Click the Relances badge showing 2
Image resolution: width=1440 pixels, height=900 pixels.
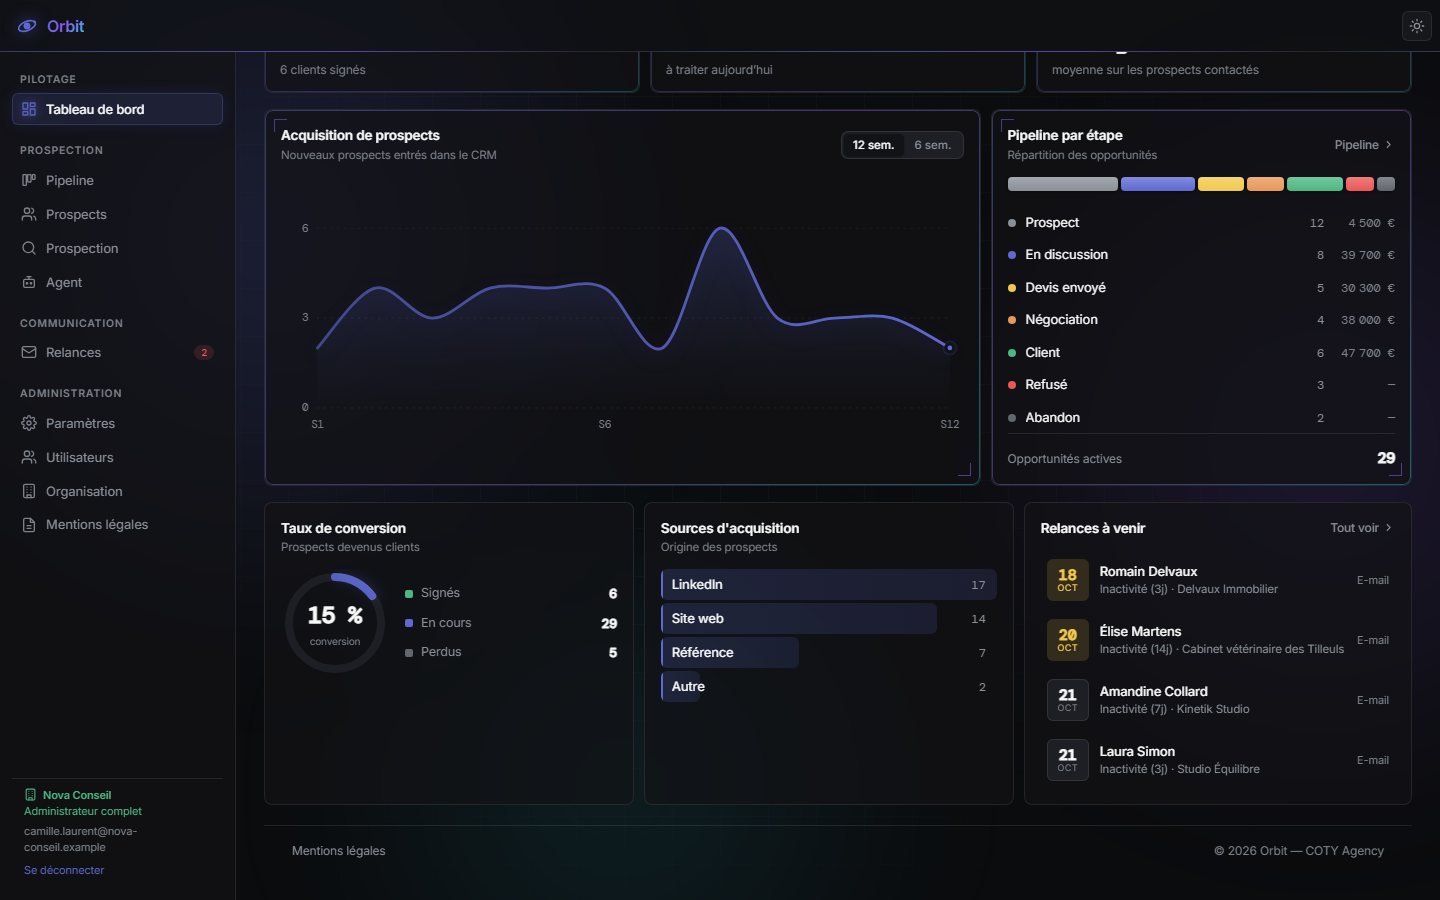click(204, 352)
